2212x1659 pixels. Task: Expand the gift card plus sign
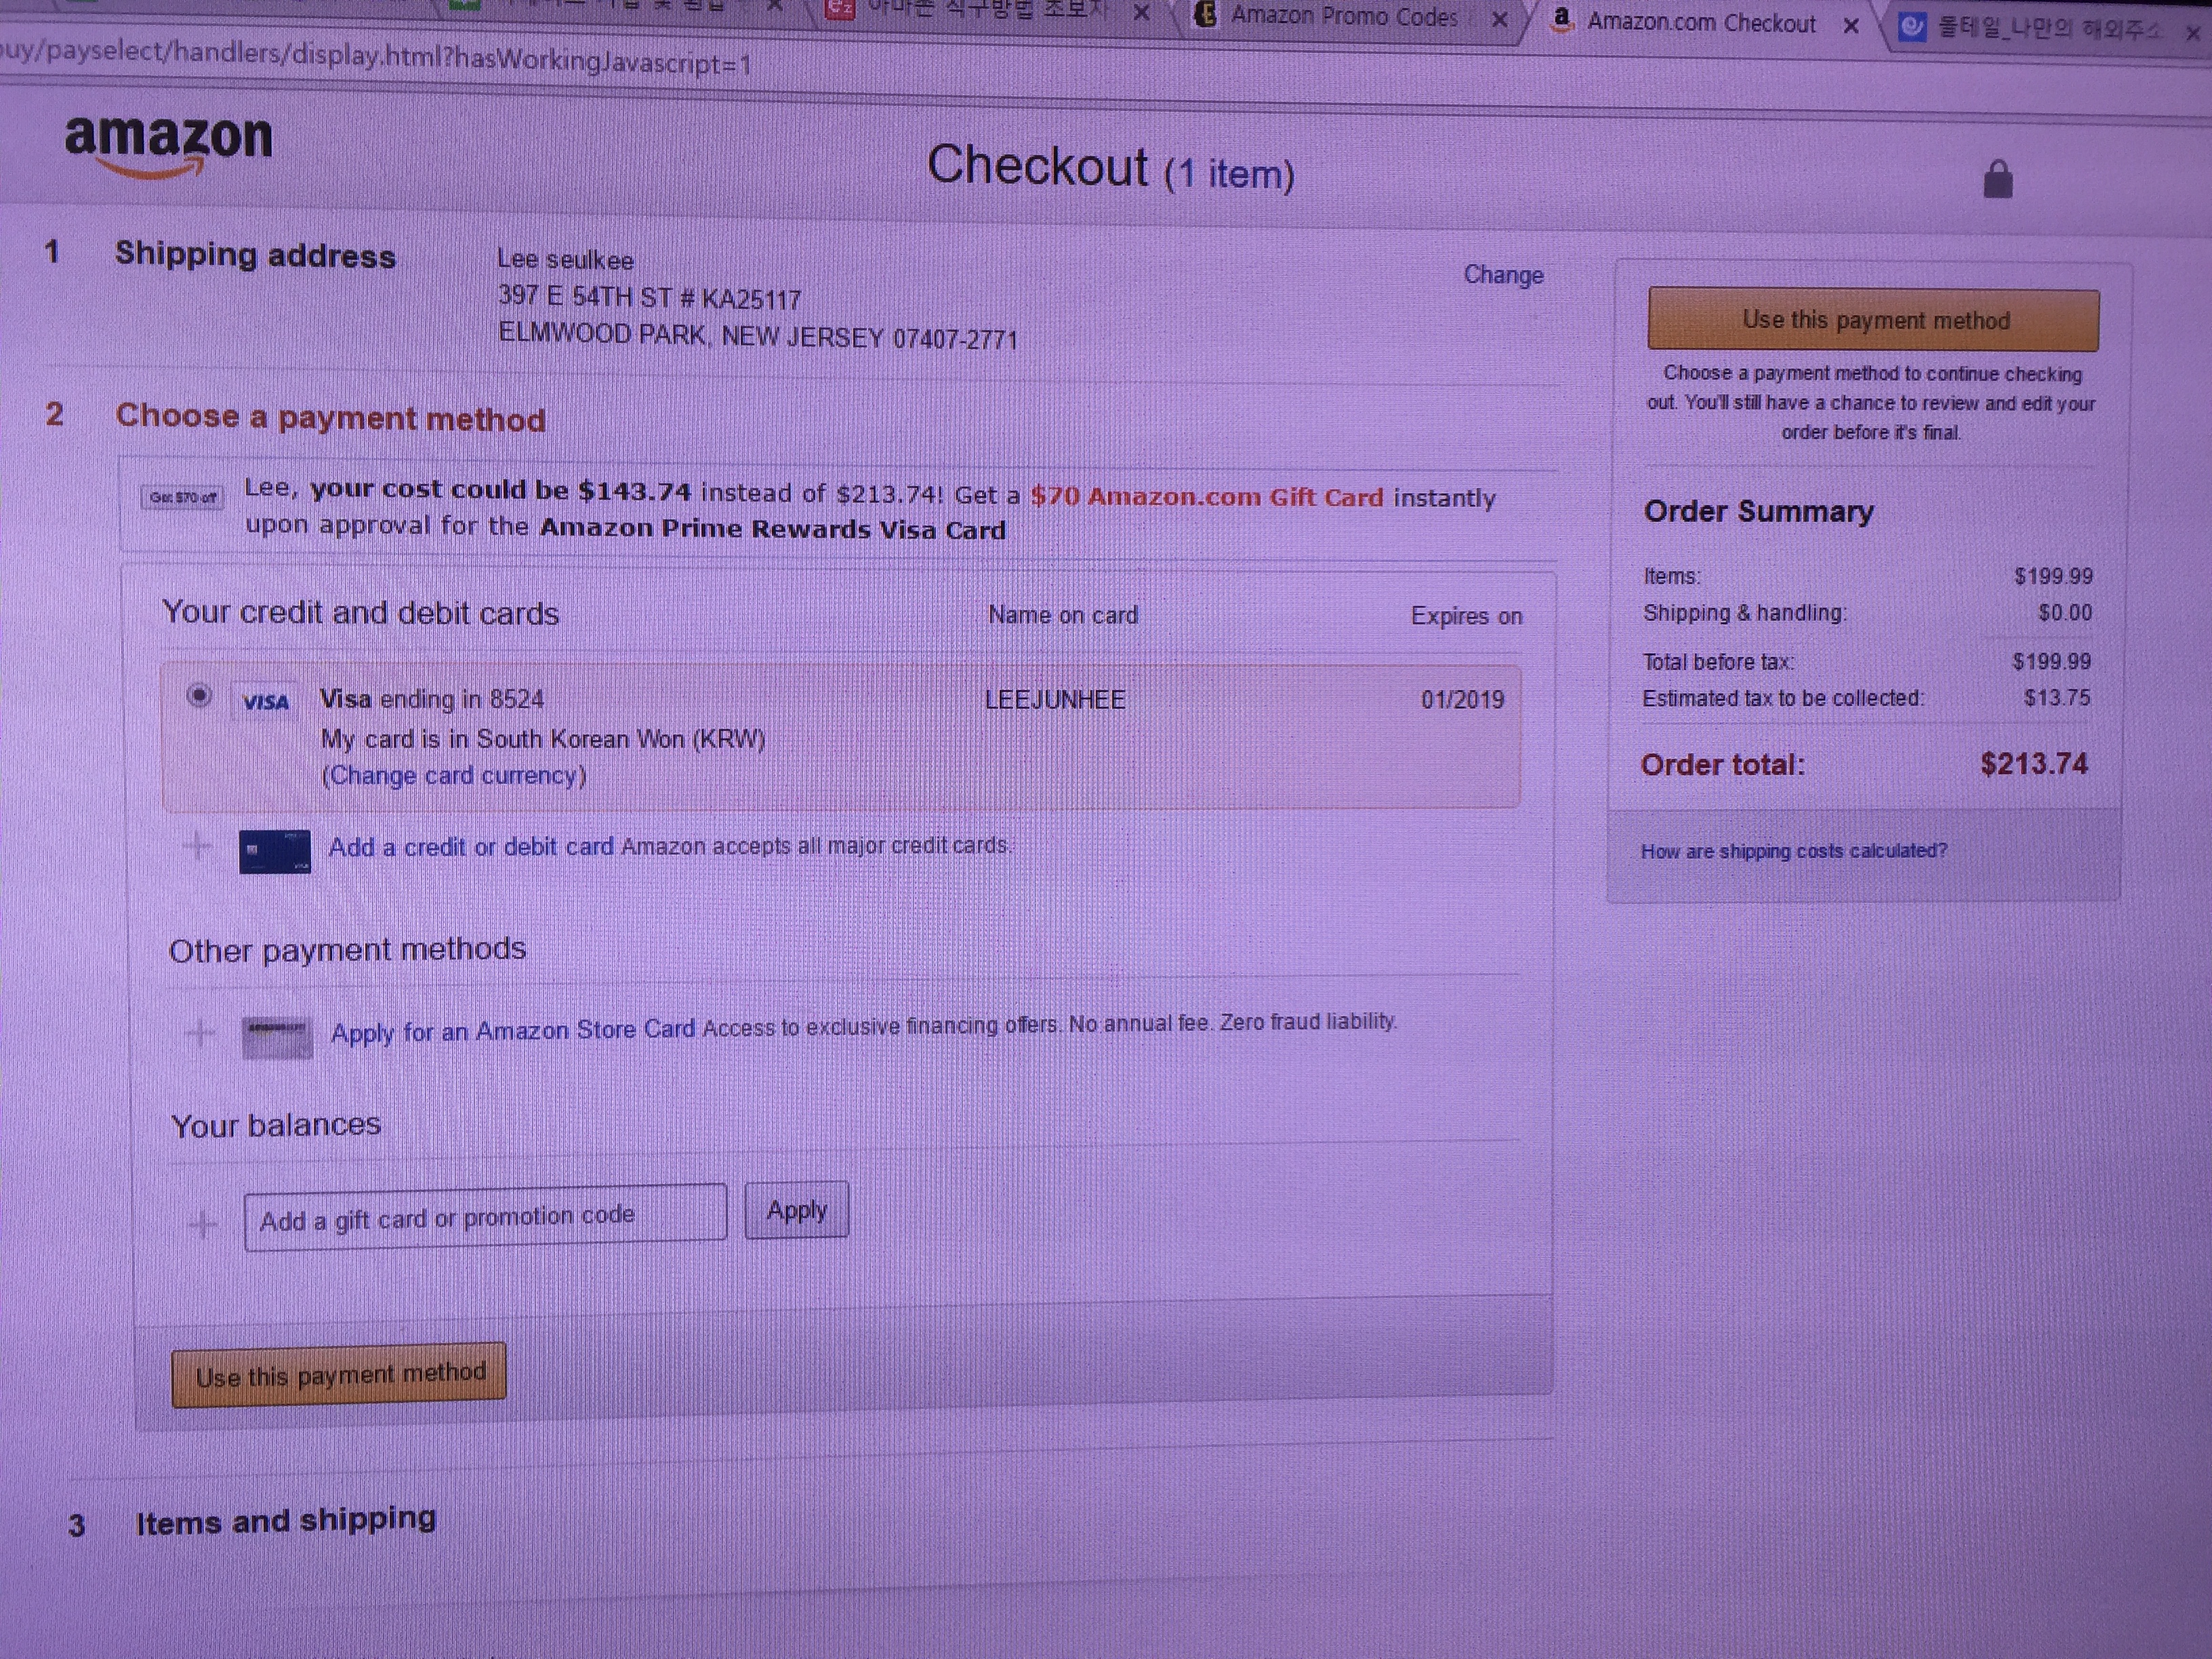coord(203,1223)
